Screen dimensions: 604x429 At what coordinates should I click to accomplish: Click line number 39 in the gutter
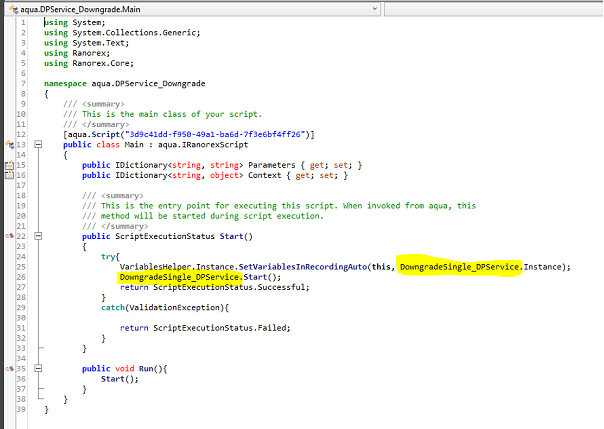(x=23, y=409)
